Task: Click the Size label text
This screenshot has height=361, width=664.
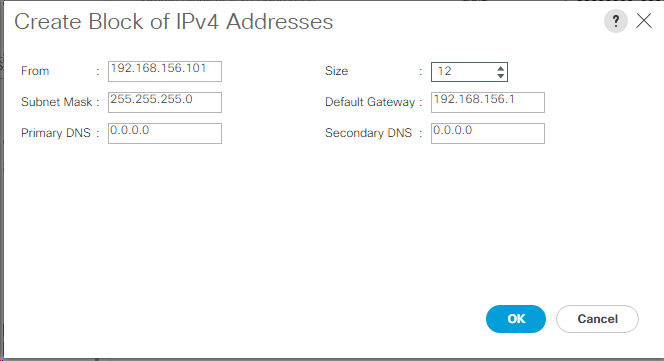Action: [x=336, y=71]
